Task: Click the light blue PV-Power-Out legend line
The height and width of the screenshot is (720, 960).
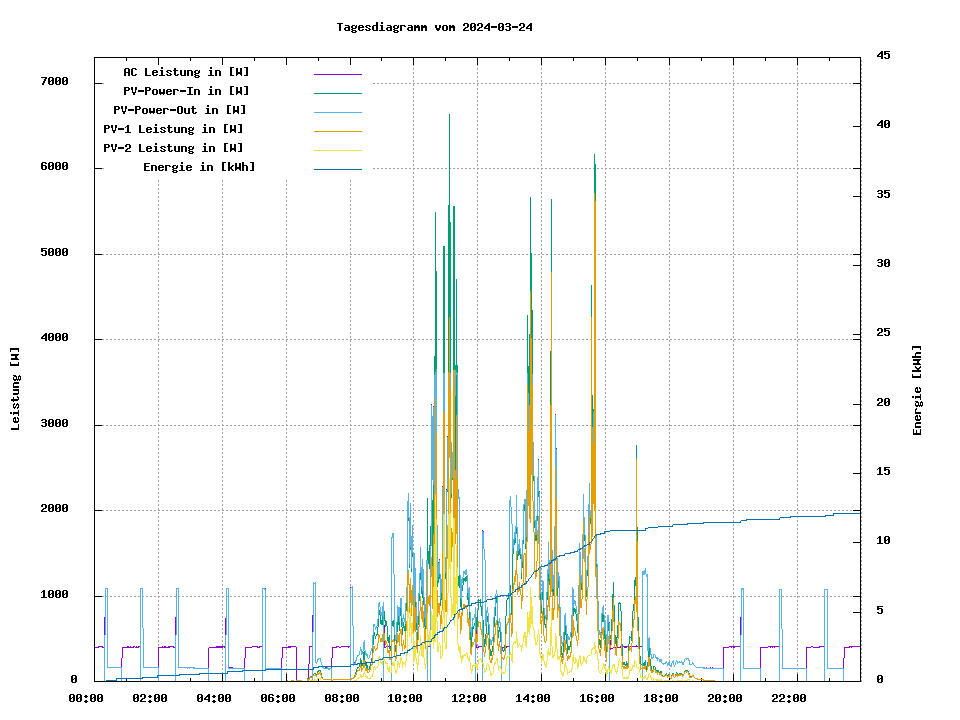Action: (337, 112)
